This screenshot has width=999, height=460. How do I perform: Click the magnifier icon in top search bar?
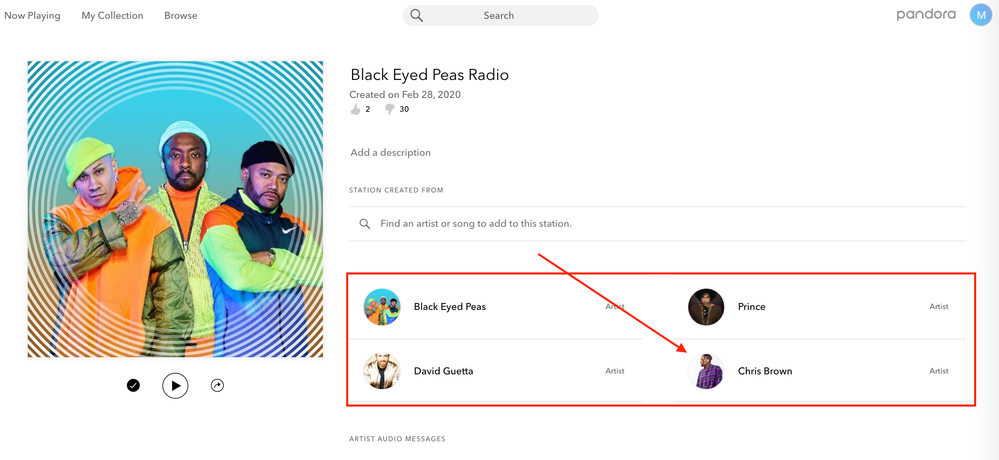click(x=417, y=16)
